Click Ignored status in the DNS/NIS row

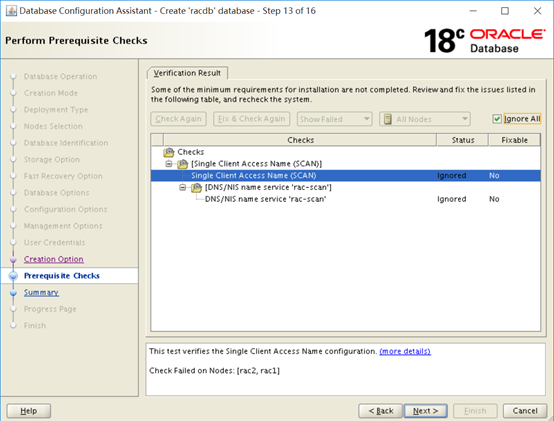(x=452, y=199)
